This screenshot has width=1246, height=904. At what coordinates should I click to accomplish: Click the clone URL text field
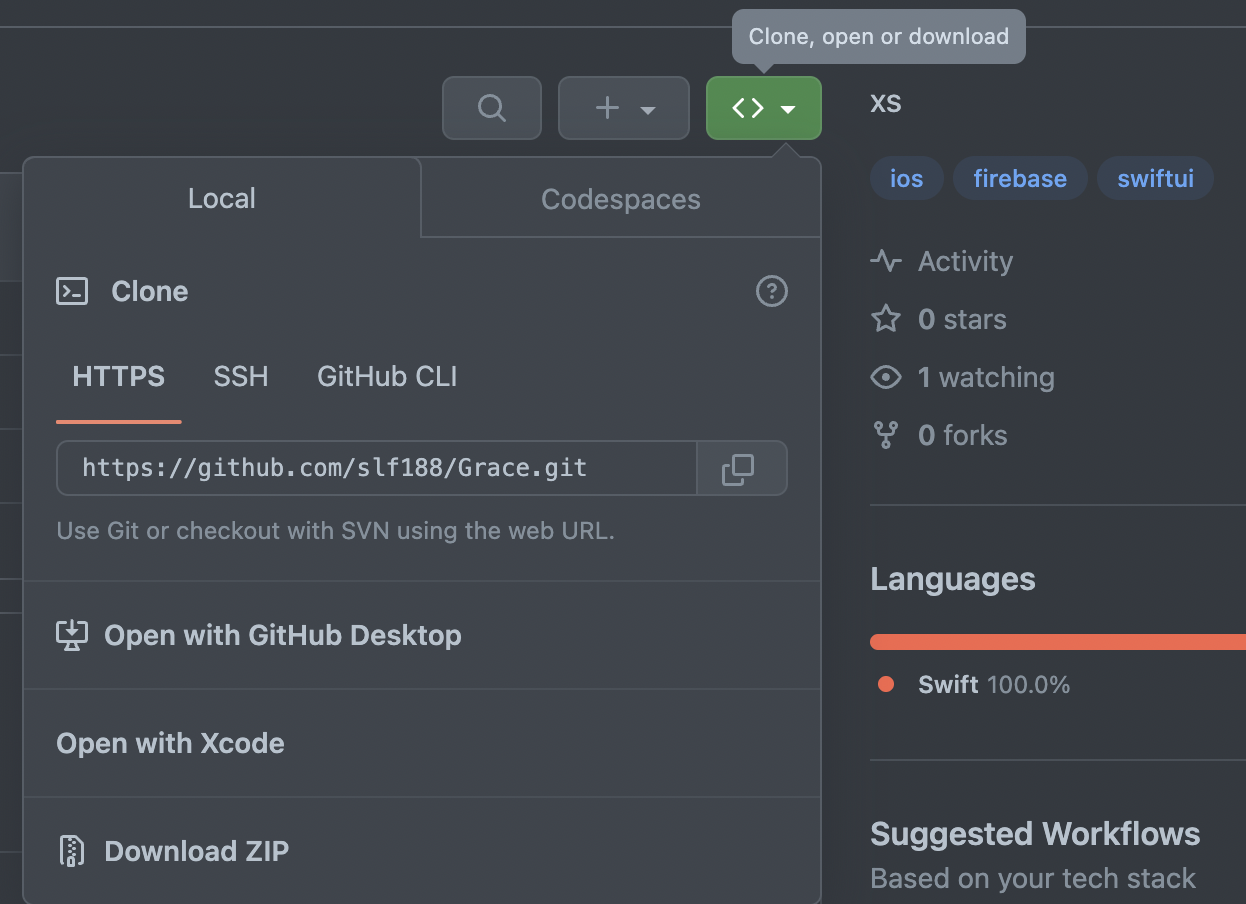click(x=377, y=468)
